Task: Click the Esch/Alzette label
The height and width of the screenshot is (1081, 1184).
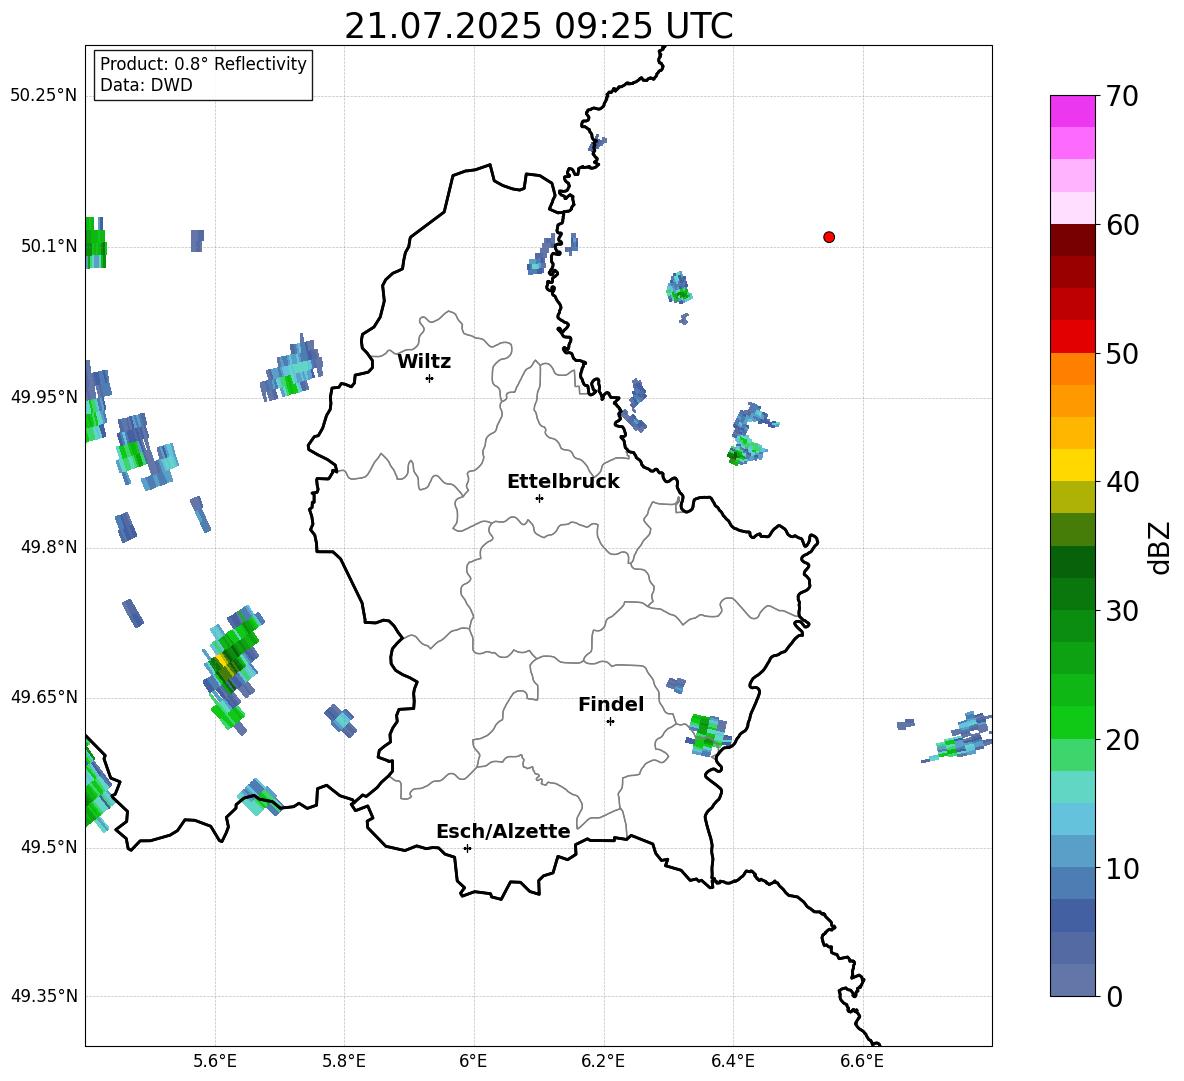Action: pos(503,831)
